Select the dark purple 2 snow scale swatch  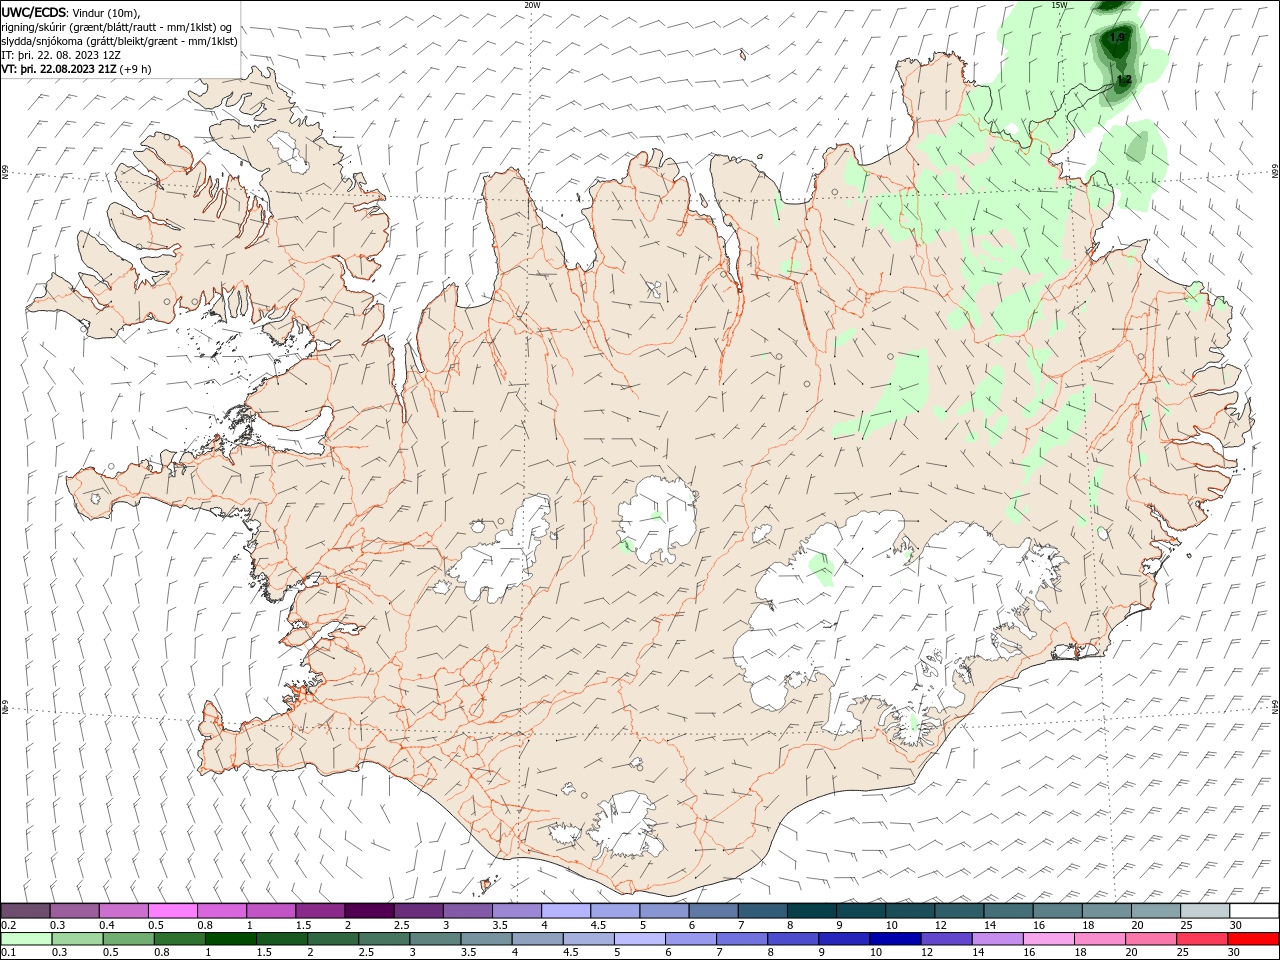(x=369, y=910)
